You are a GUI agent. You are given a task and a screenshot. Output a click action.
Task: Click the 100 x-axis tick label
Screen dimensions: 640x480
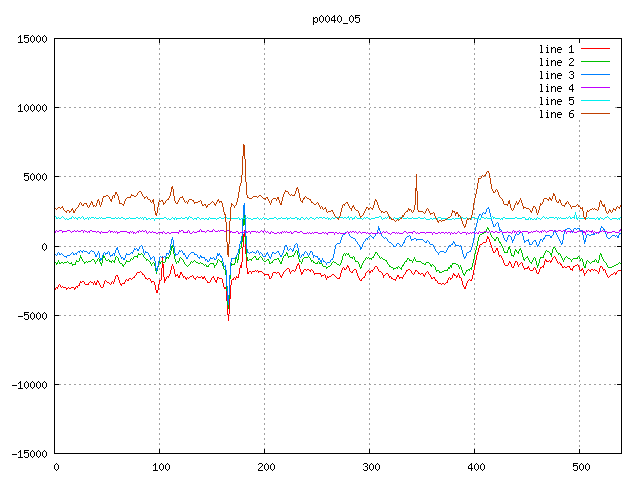[x=159, y=467]
